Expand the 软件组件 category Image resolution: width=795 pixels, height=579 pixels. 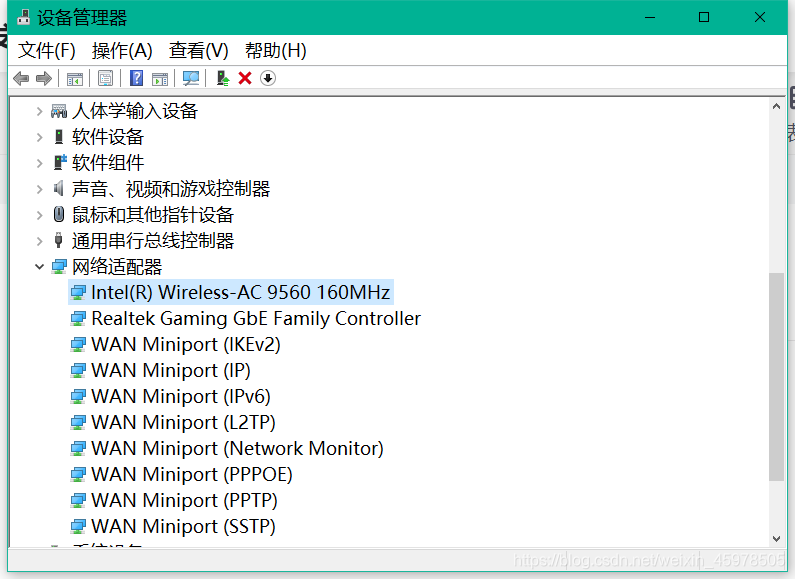40,163
